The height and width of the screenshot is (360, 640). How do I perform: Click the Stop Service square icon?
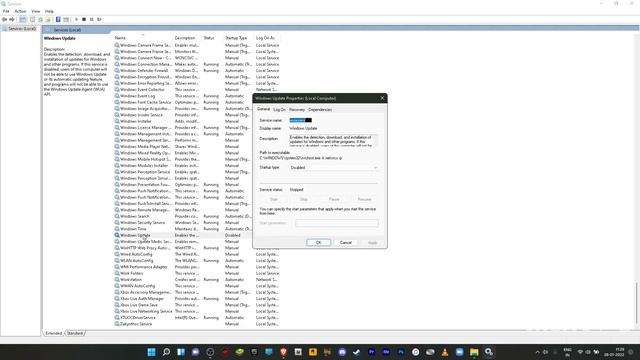point(84,19)
